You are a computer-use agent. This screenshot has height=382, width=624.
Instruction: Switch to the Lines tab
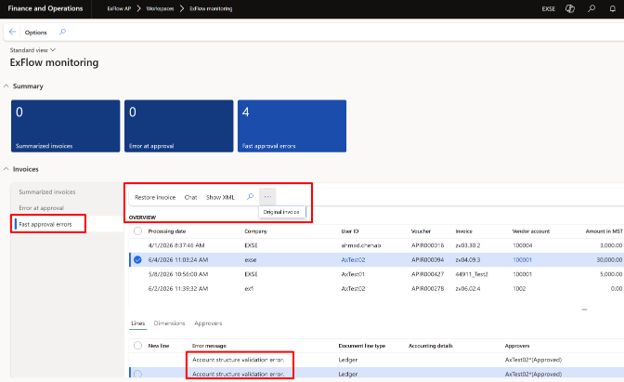click(x=138, y=323)
